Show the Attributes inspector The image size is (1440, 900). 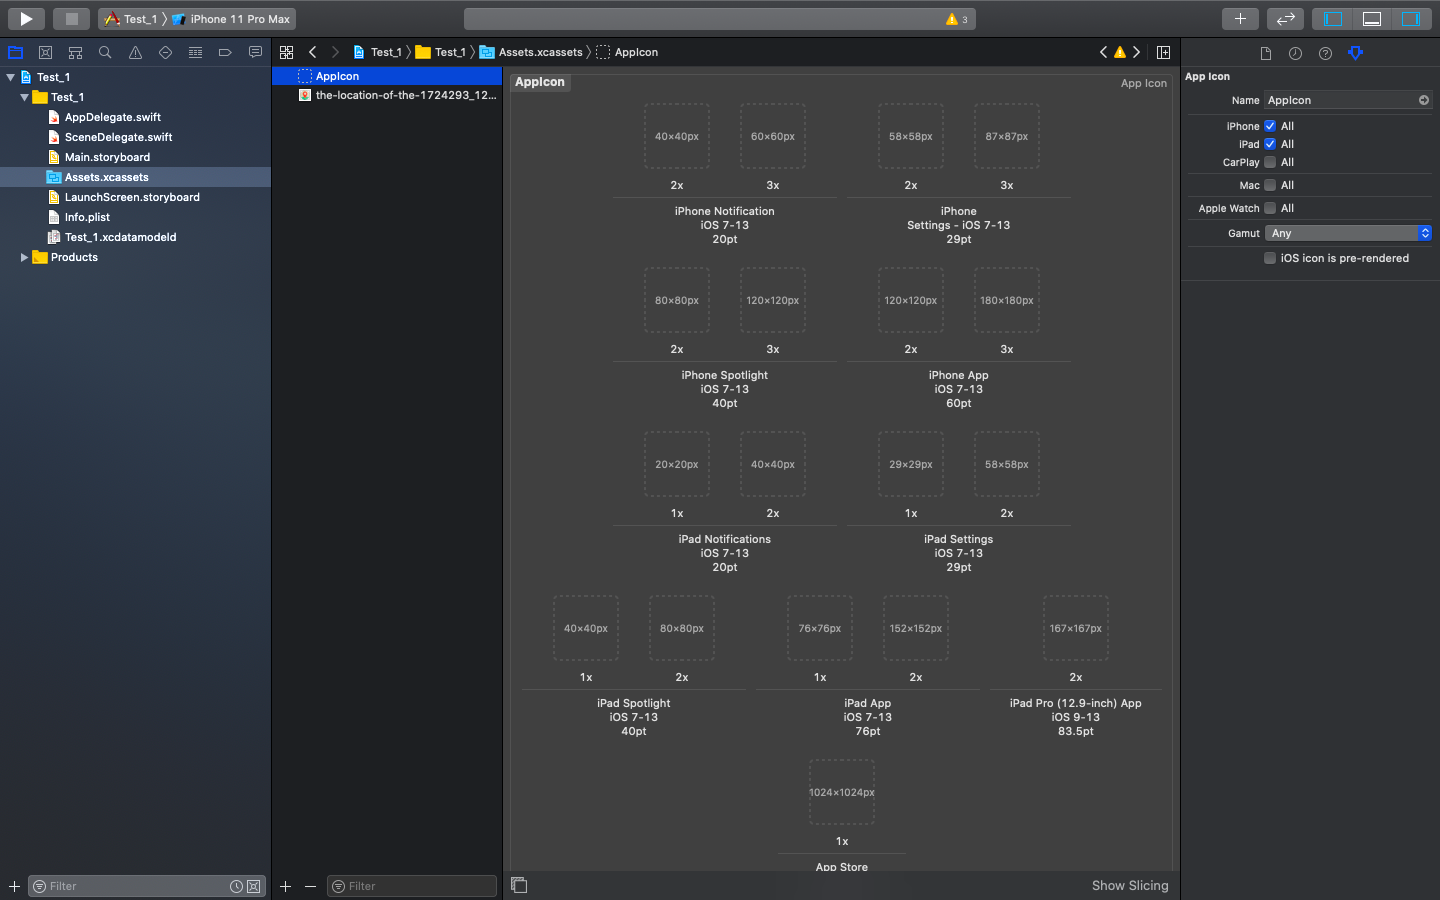(x=1356, y=53)
